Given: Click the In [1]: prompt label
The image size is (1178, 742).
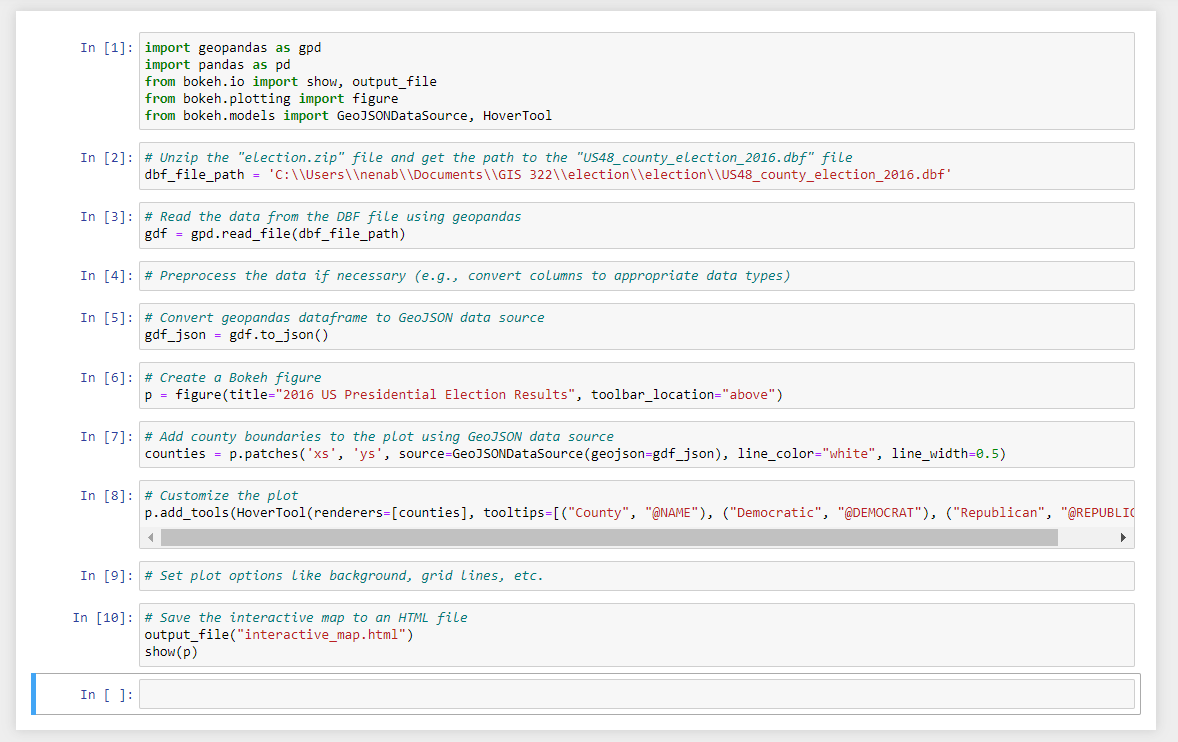Looking at the screenshot, I should pos(107,48).
